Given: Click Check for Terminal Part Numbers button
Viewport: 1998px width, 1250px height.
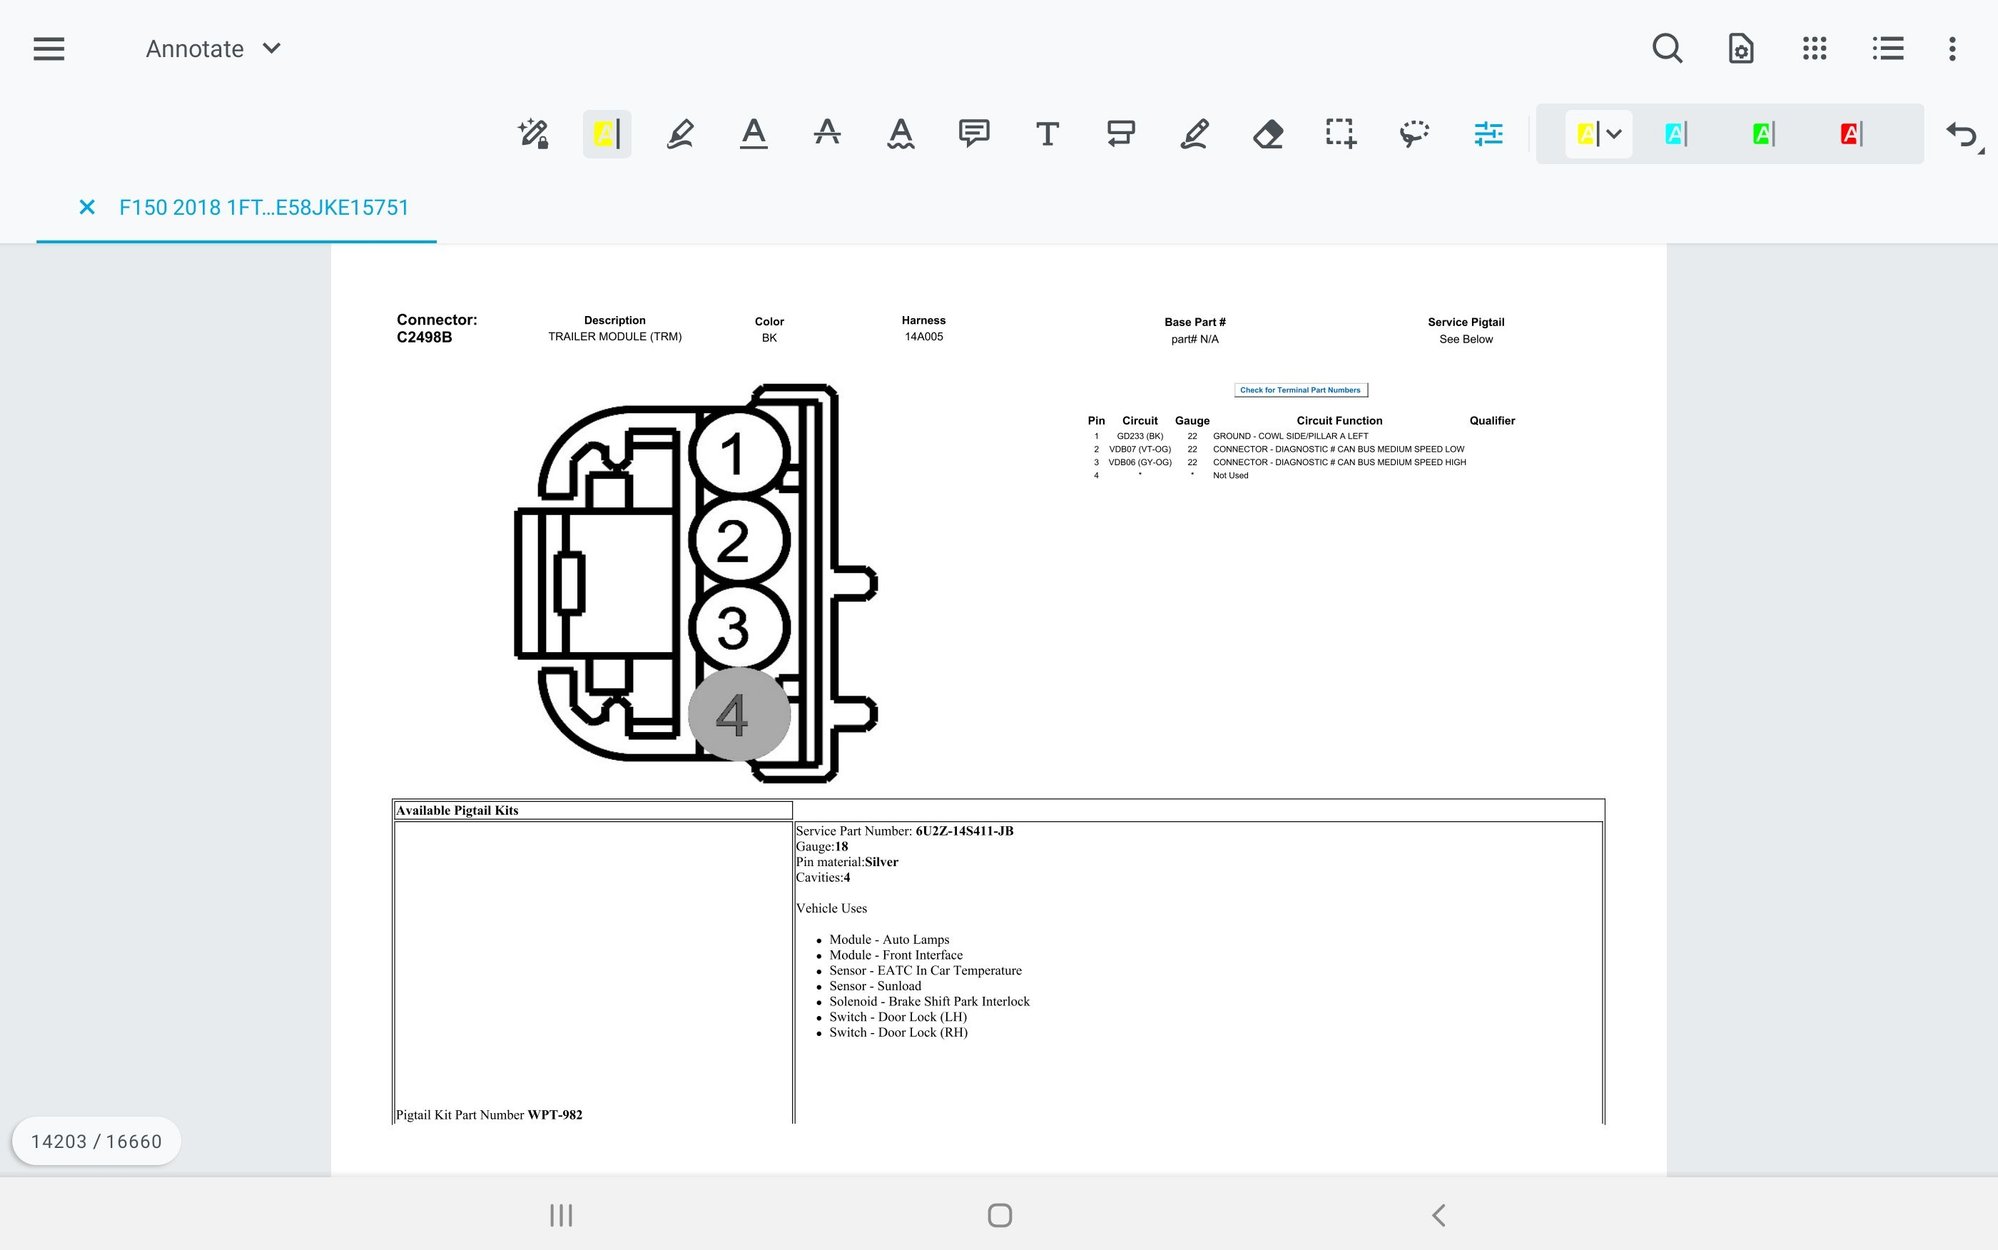Looking at the screenshot, I should coord(1300,390).
